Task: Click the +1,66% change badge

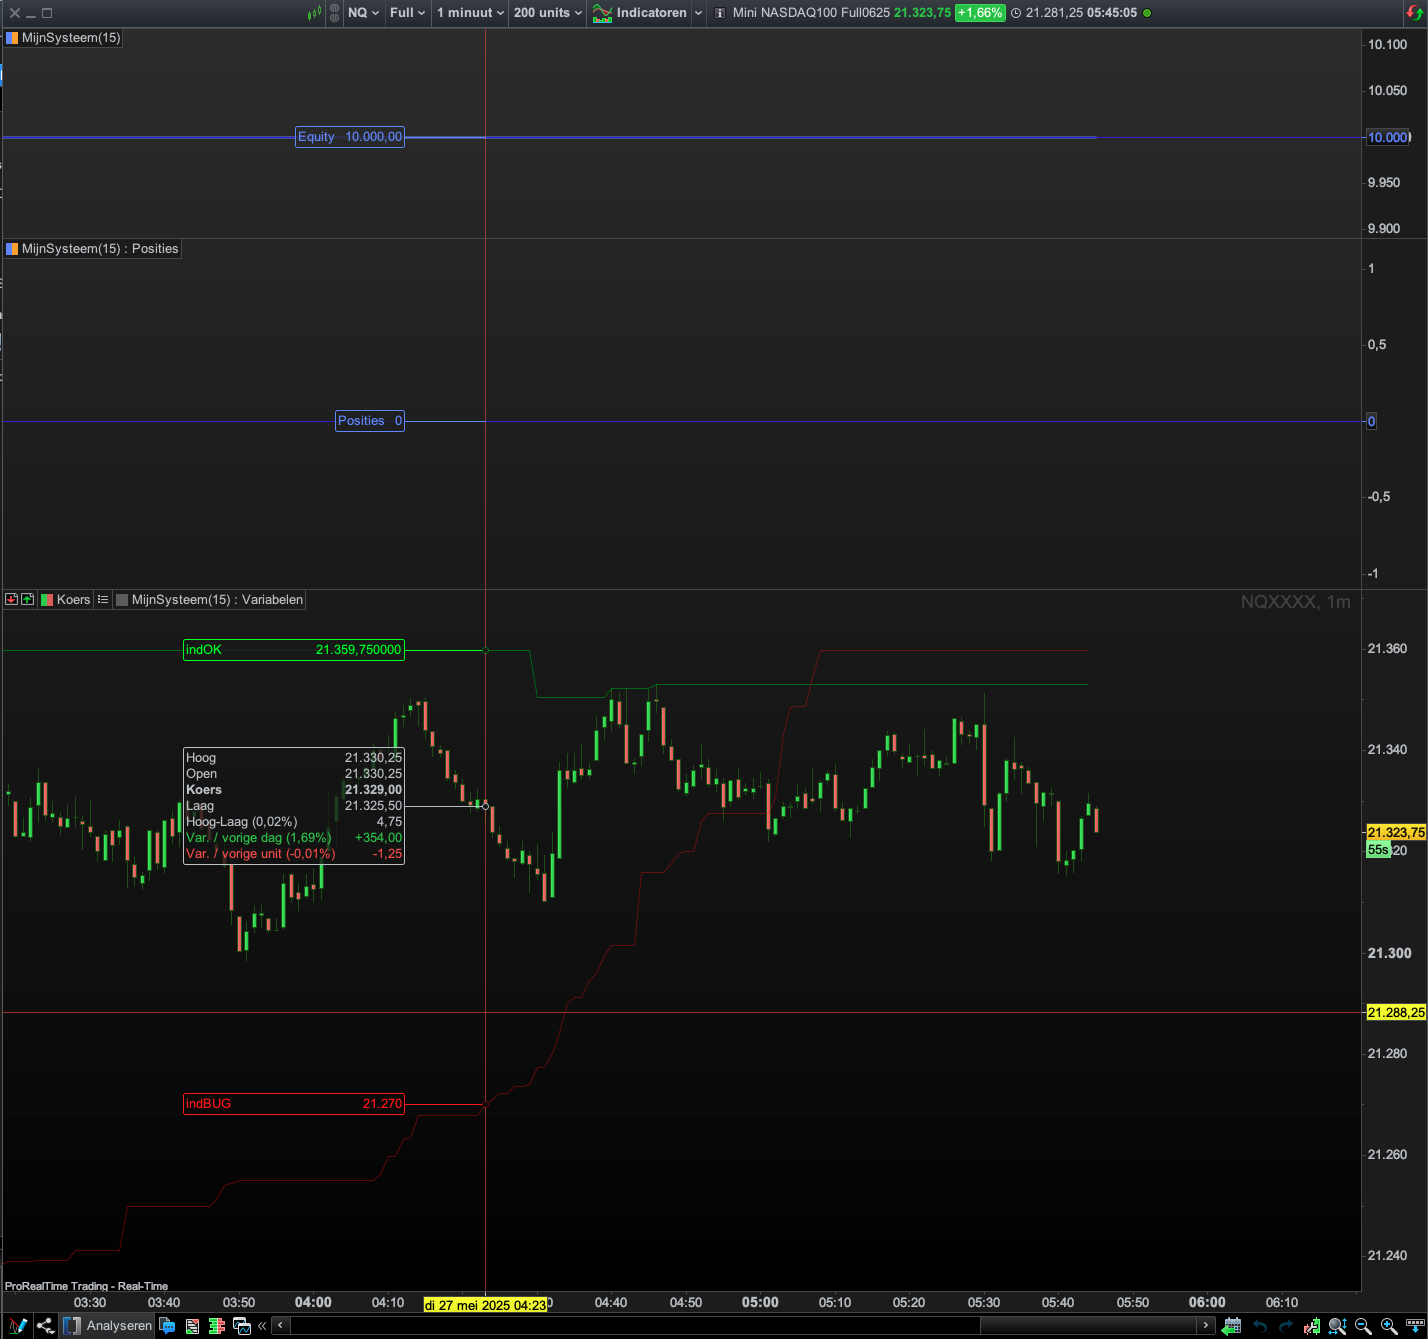Action: (x=980, y=13)
